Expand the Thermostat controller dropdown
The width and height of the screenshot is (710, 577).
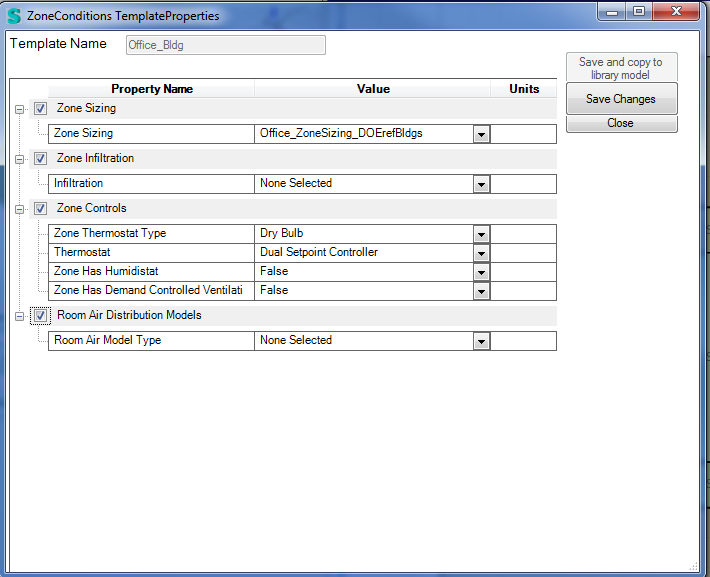pyautogui.click(x=481, y=253)
